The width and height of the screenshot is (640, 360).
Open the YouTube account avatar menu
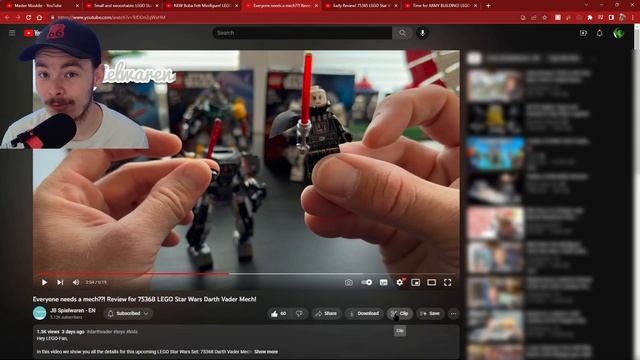click(618, 33)
